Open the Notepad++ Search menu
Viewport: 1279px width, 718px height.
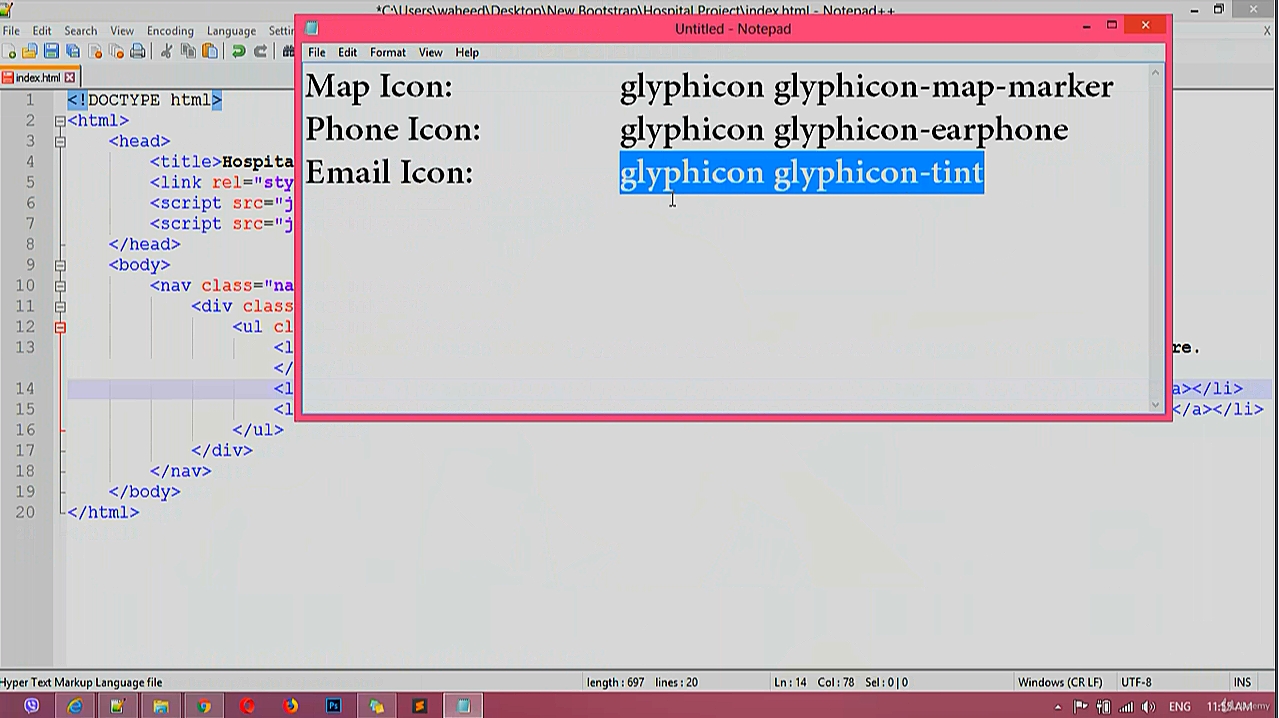tap(81, 31)
